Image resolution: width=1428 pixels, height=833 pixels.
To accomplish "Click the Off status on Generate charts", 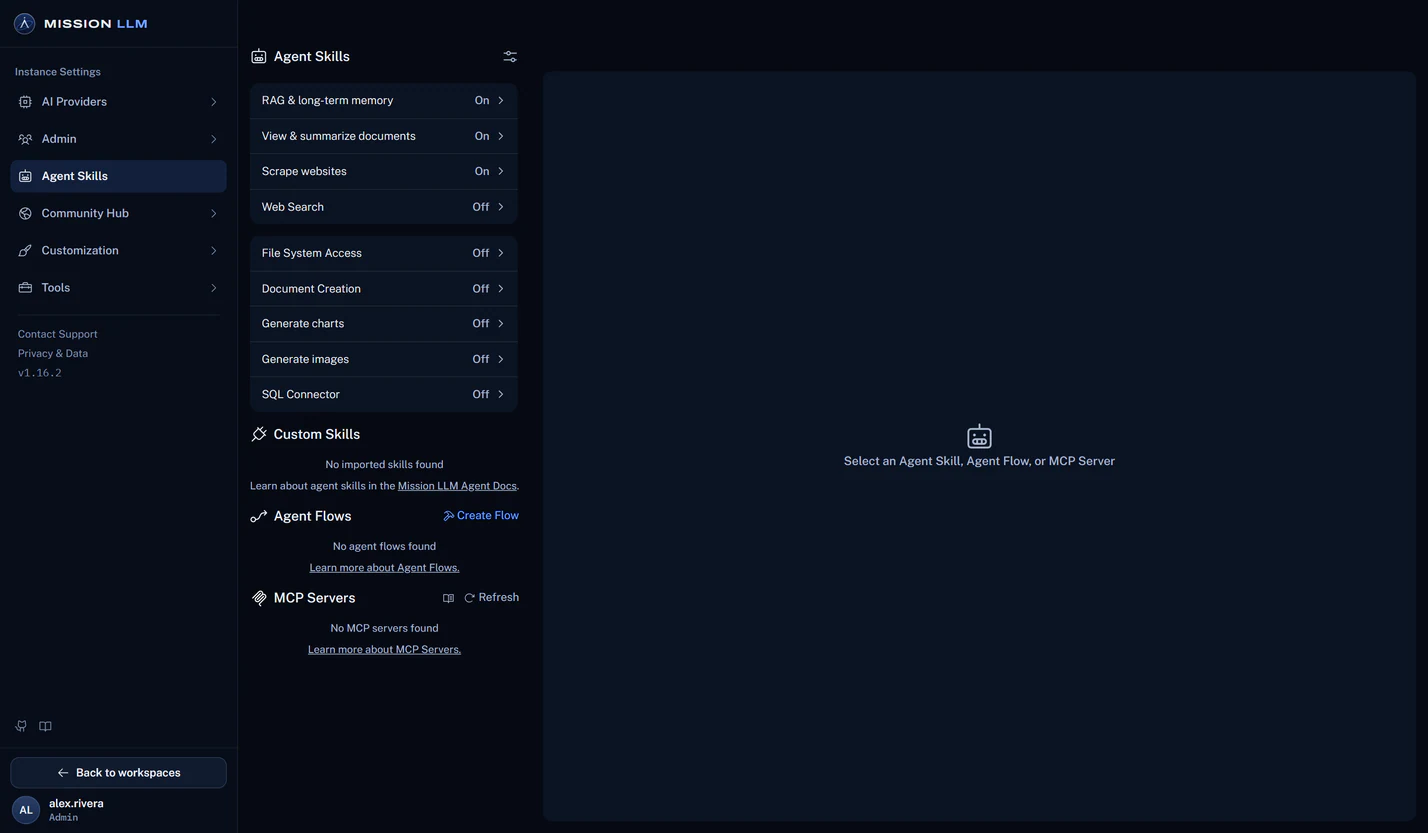I will point(481,324).
